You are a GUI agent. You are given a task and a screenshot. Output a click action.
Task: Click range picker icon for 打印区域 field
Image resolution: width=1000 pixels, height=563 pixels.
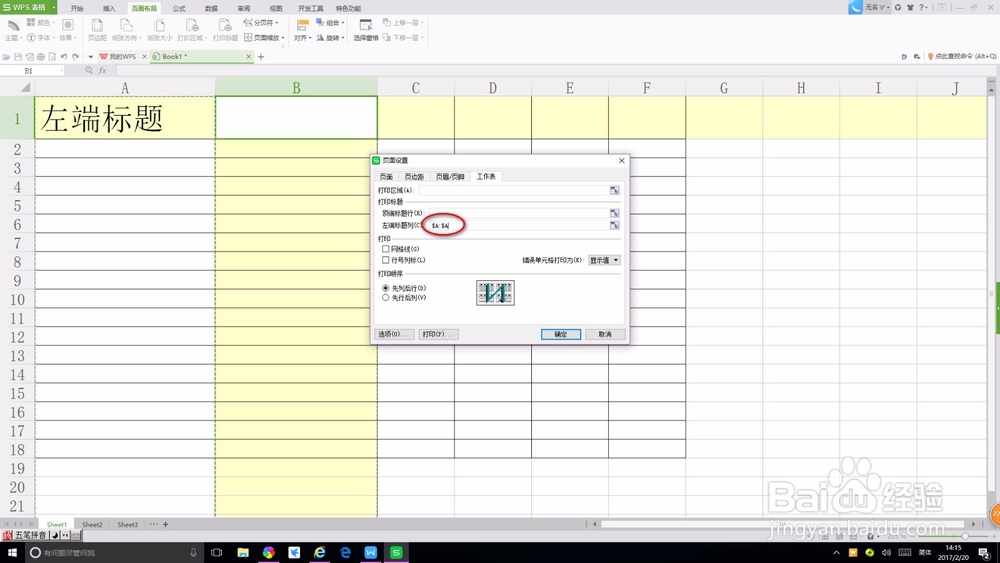(614, 190)
